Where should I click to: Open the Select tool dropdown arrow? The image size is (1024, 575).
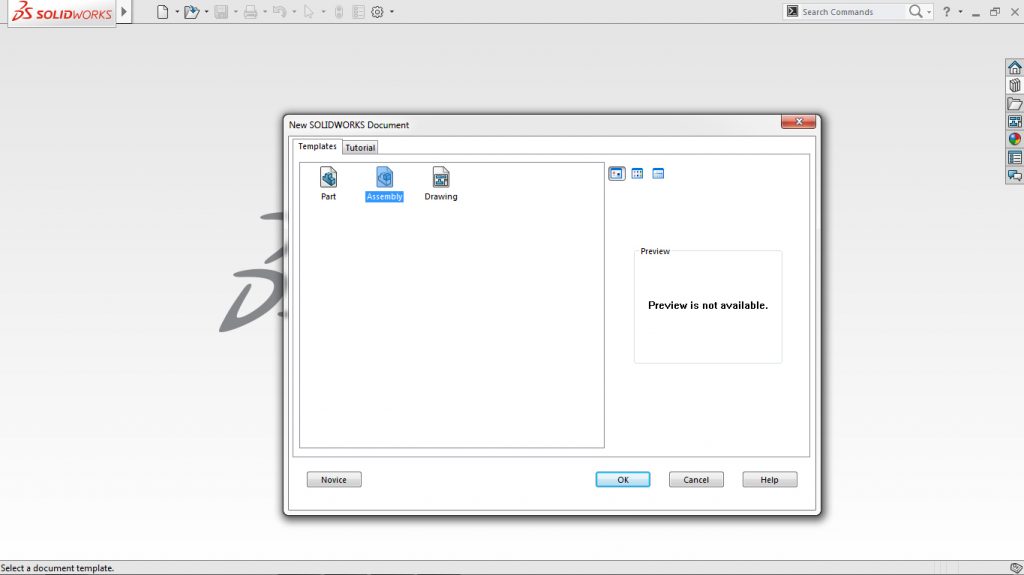(x=323, y=12)
